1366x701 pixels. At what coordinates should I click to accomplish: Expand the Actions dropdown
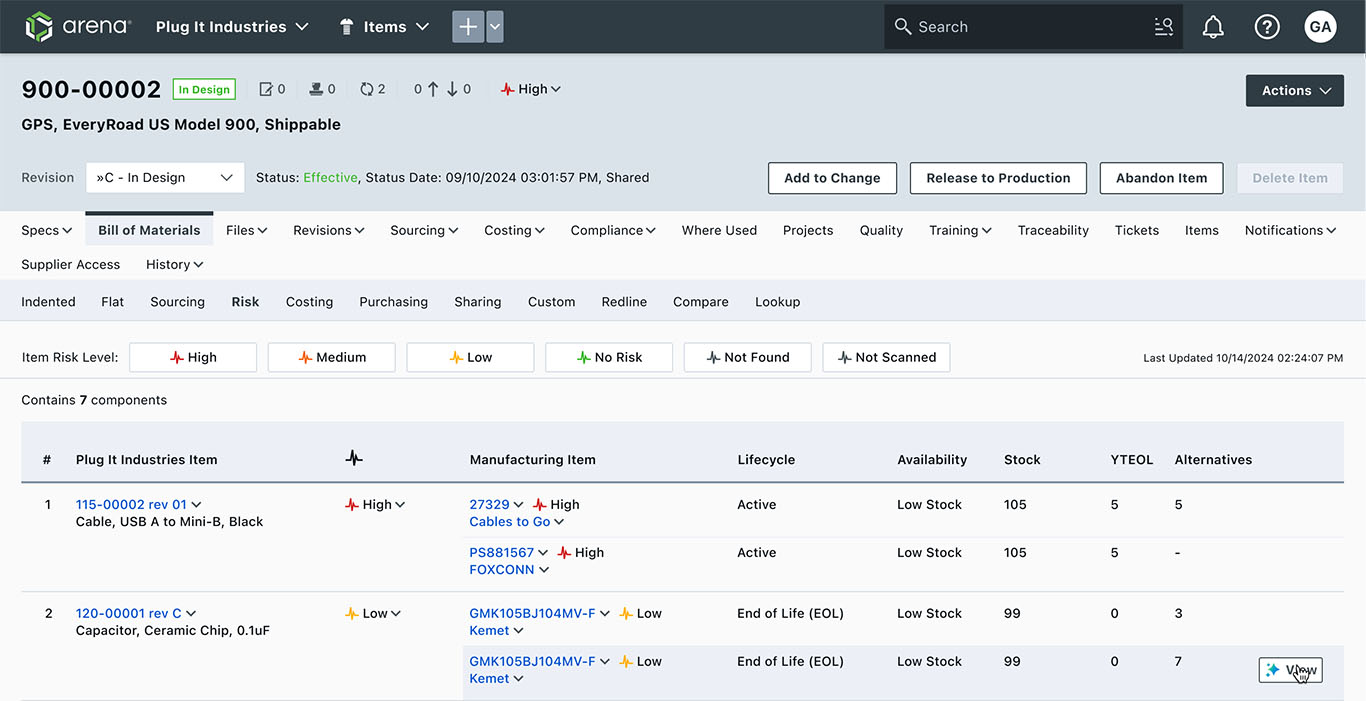1295,90
